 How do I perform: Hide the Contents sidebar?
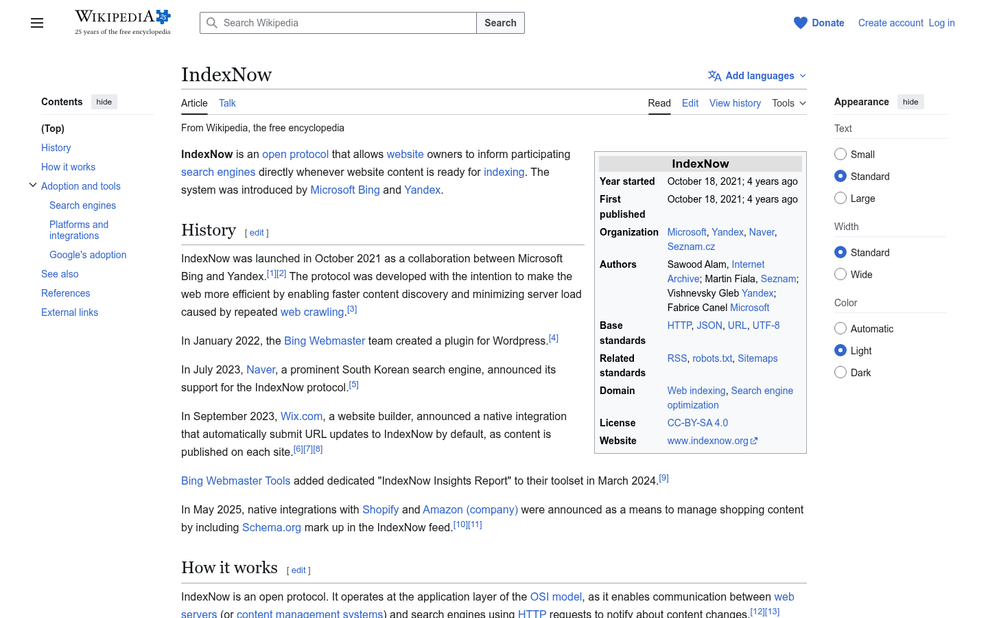[x=104, y=102]
